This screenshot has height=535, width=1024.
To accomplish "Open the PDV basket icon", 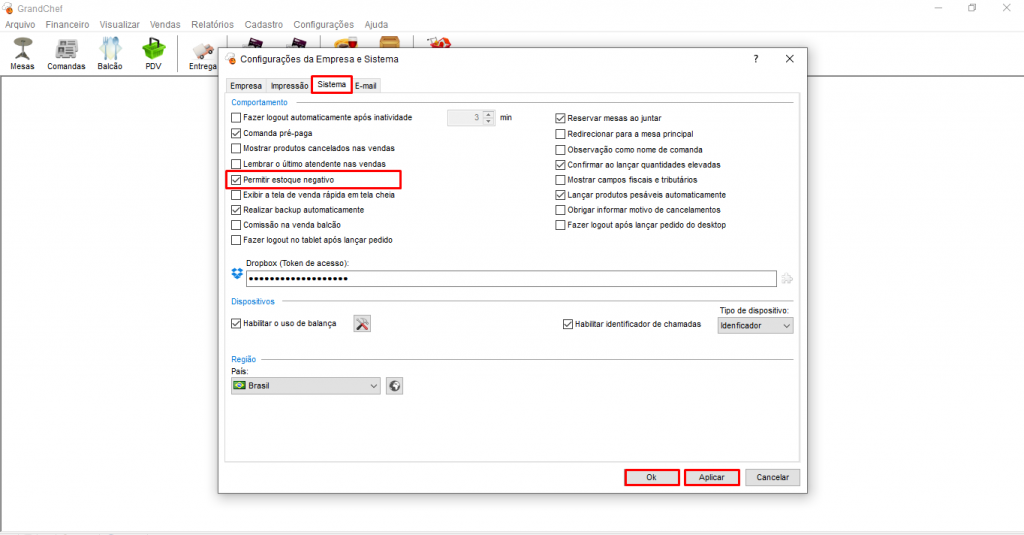I will pos(153,52).
